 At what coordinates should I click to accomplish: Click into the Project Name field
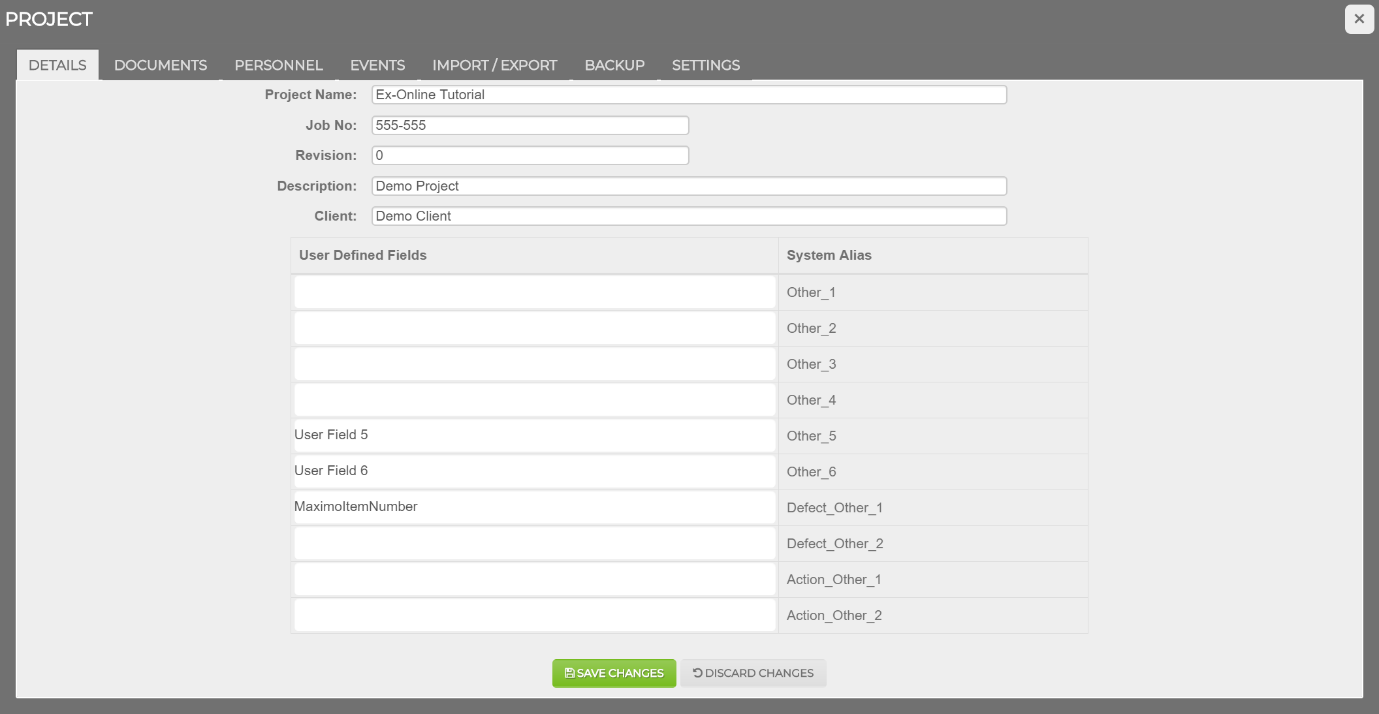(x=688, y=95)
